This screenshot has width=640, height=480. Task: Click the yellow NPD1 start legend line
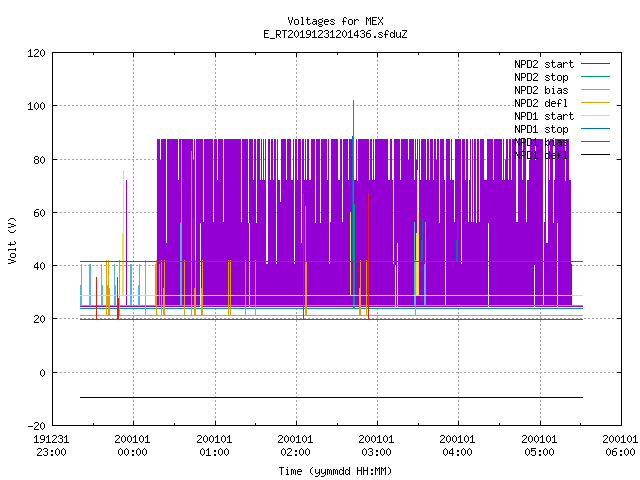595,116
